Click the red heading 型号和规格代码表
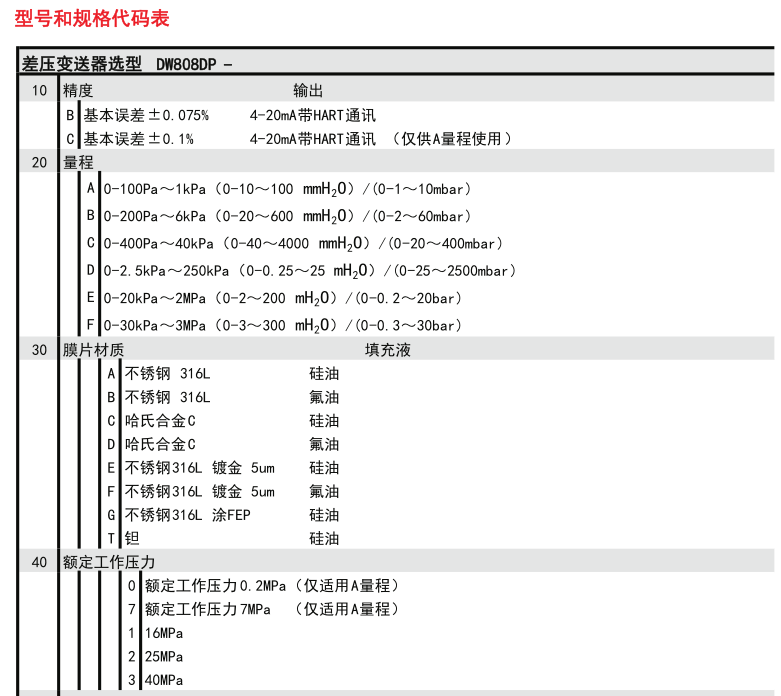781x696 pixels. [92, 18]
